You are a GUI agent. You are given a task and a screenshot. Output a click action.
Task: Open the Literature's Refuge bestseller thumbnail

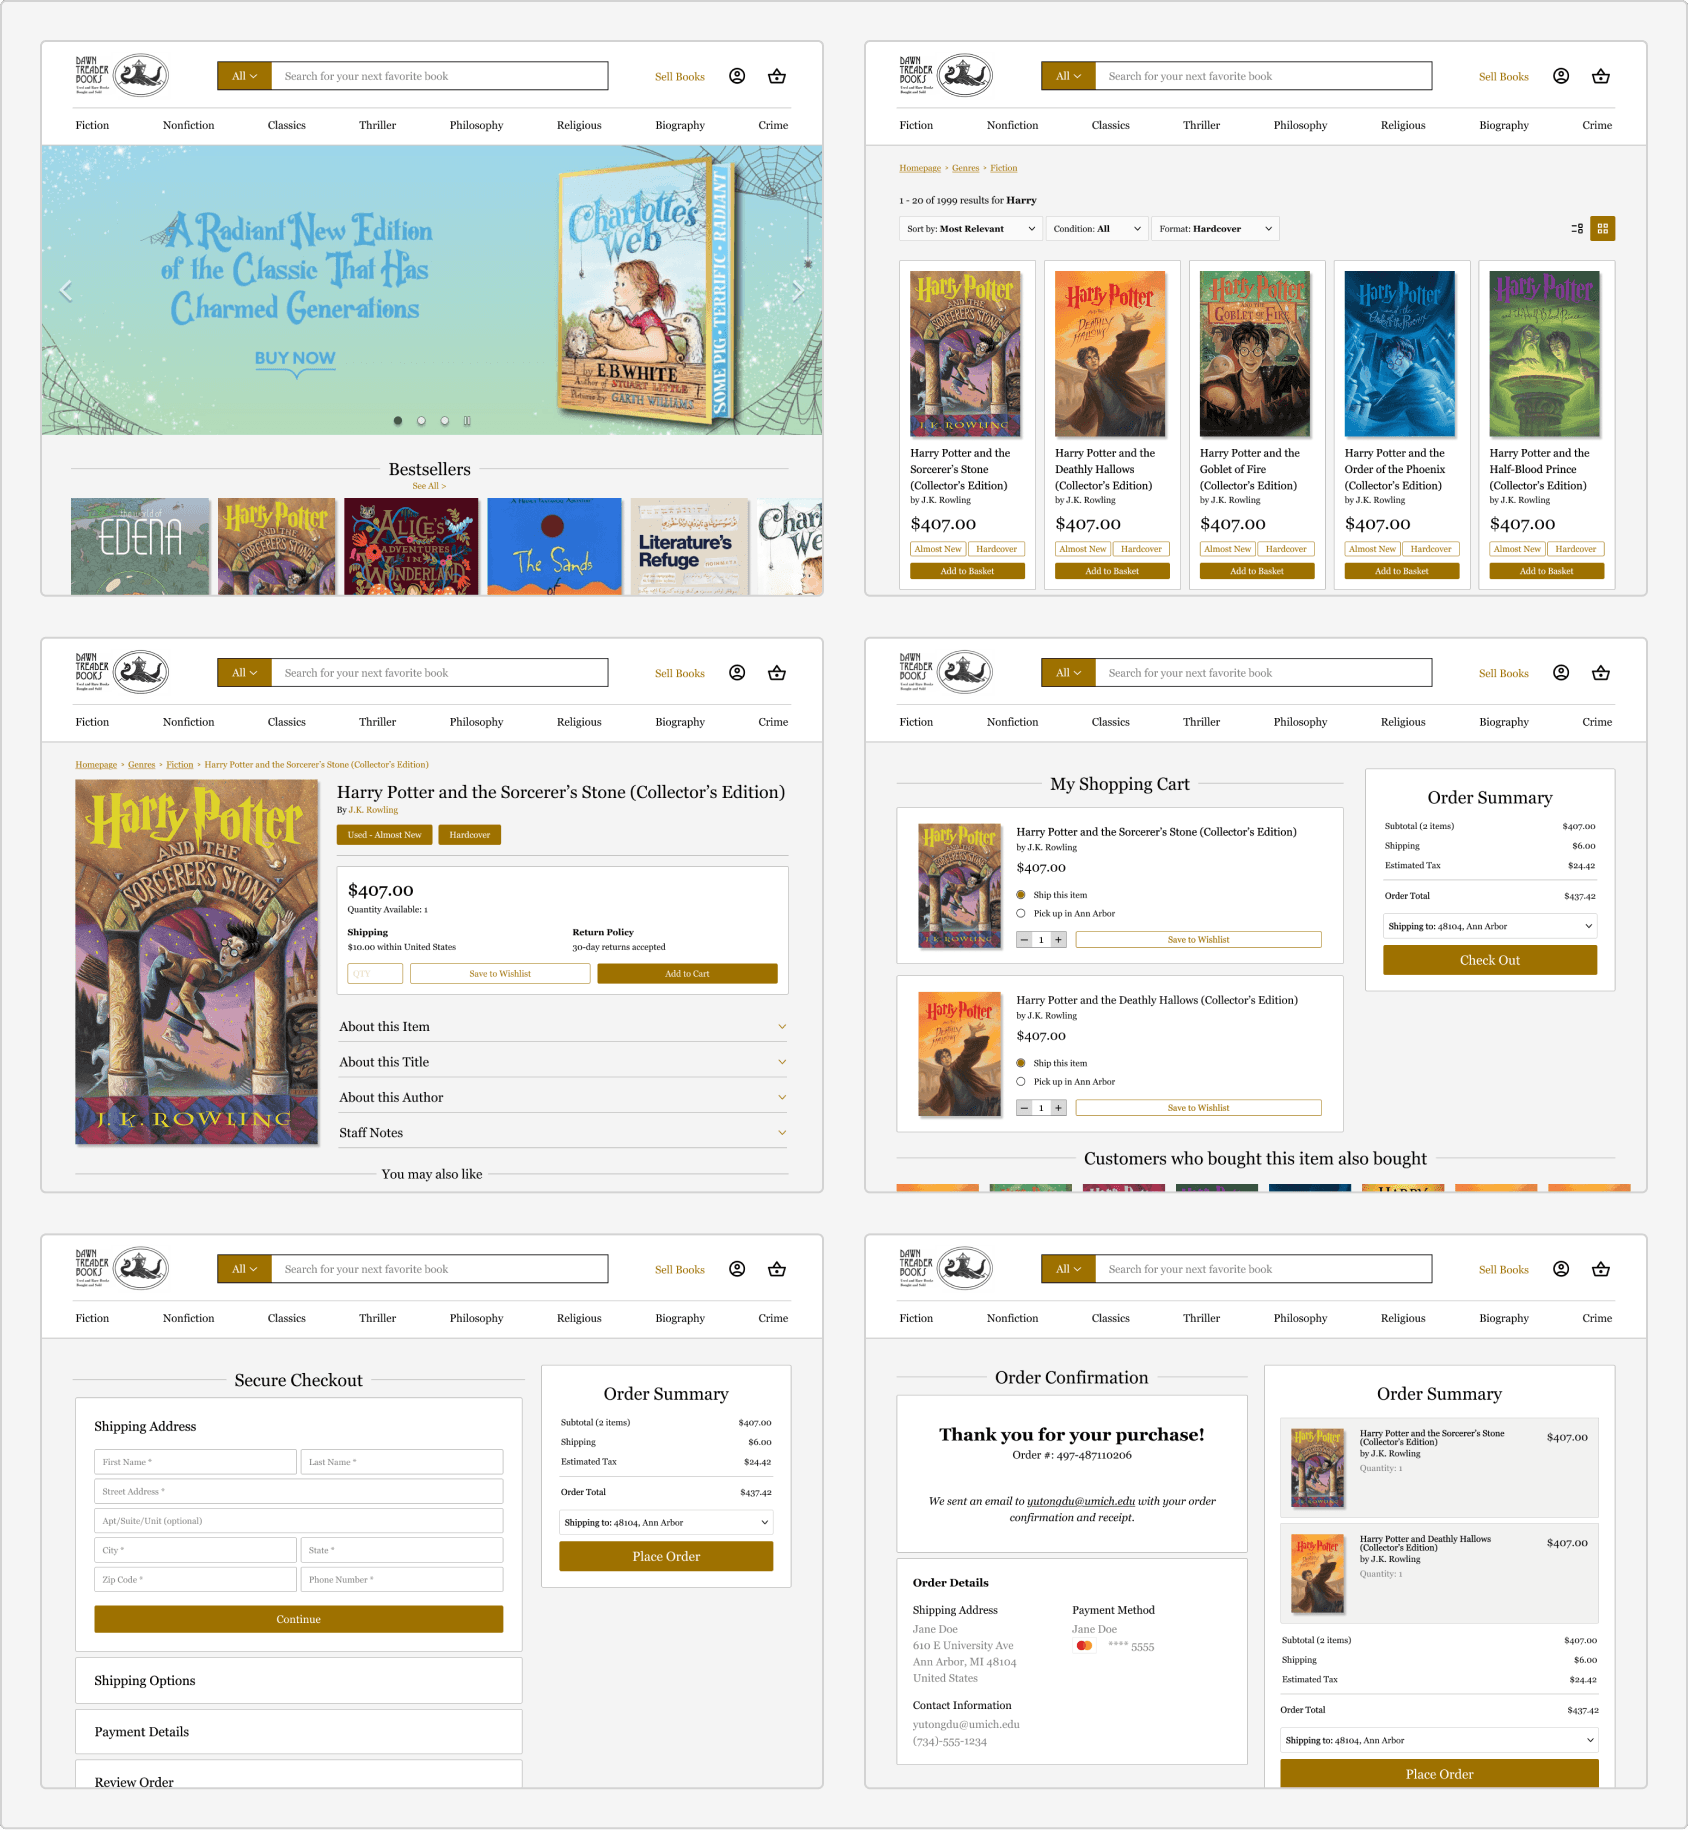tap(689, 547)
